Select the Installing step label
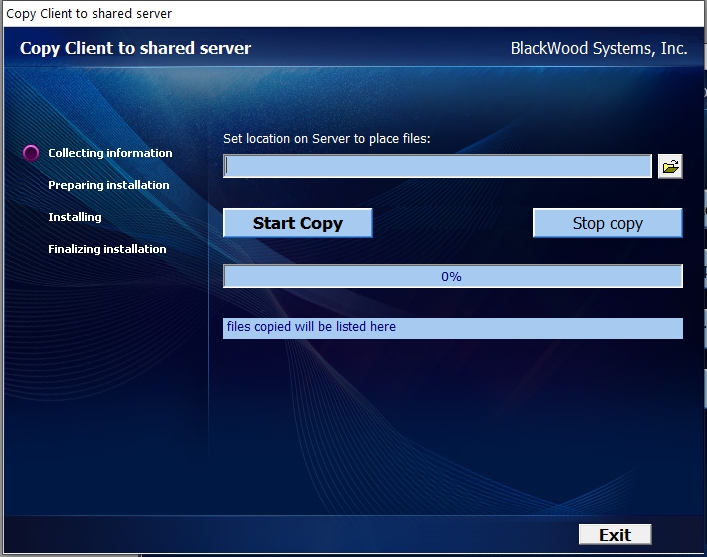The width and height of the screenshot is (707, 557). (x=75, y=217)
